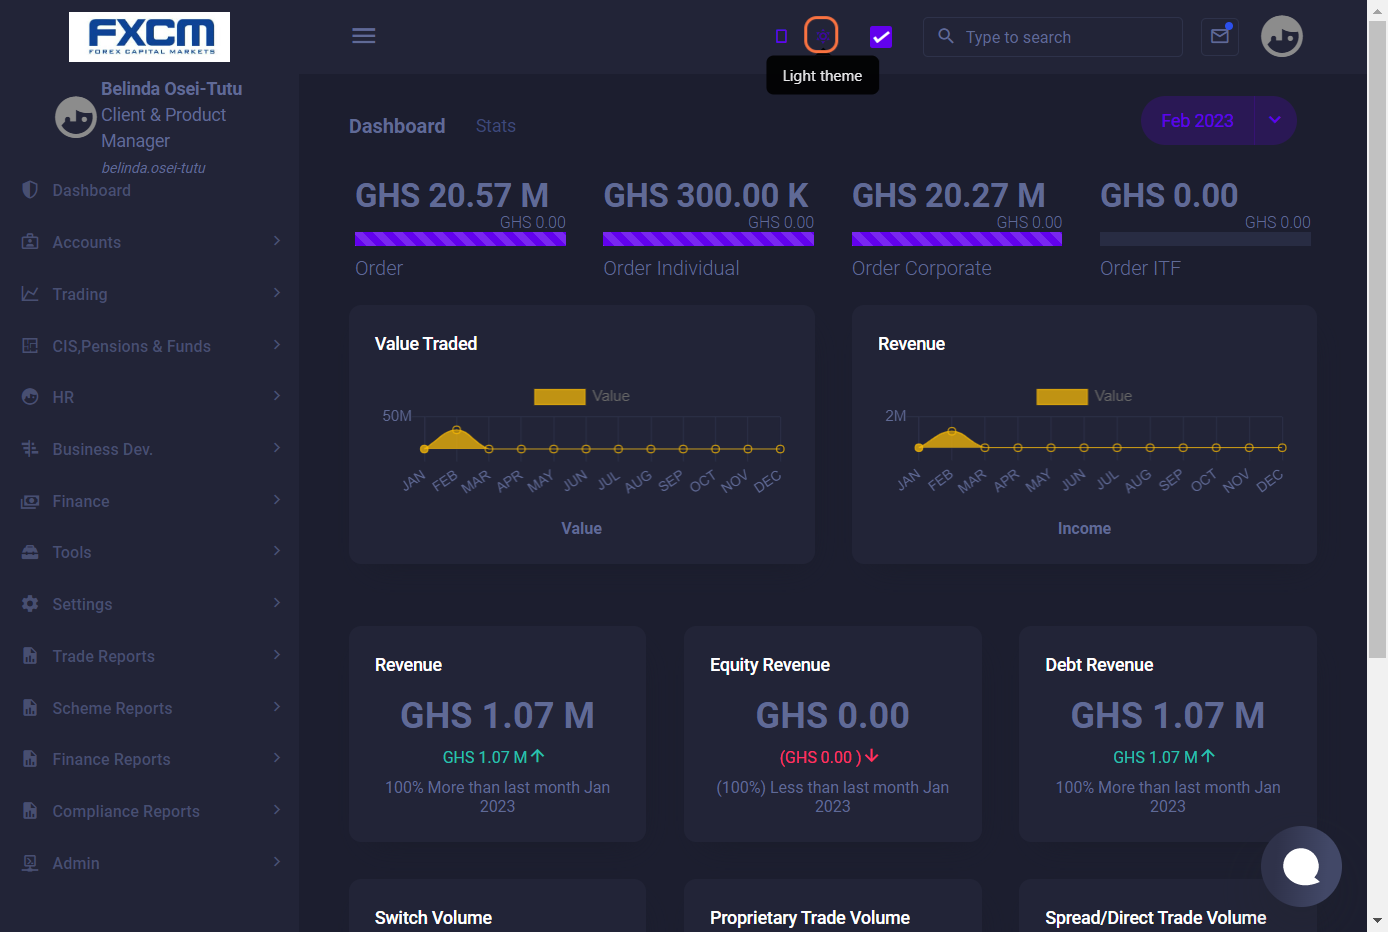Open the belinda.osei-tutu username link

153,168
